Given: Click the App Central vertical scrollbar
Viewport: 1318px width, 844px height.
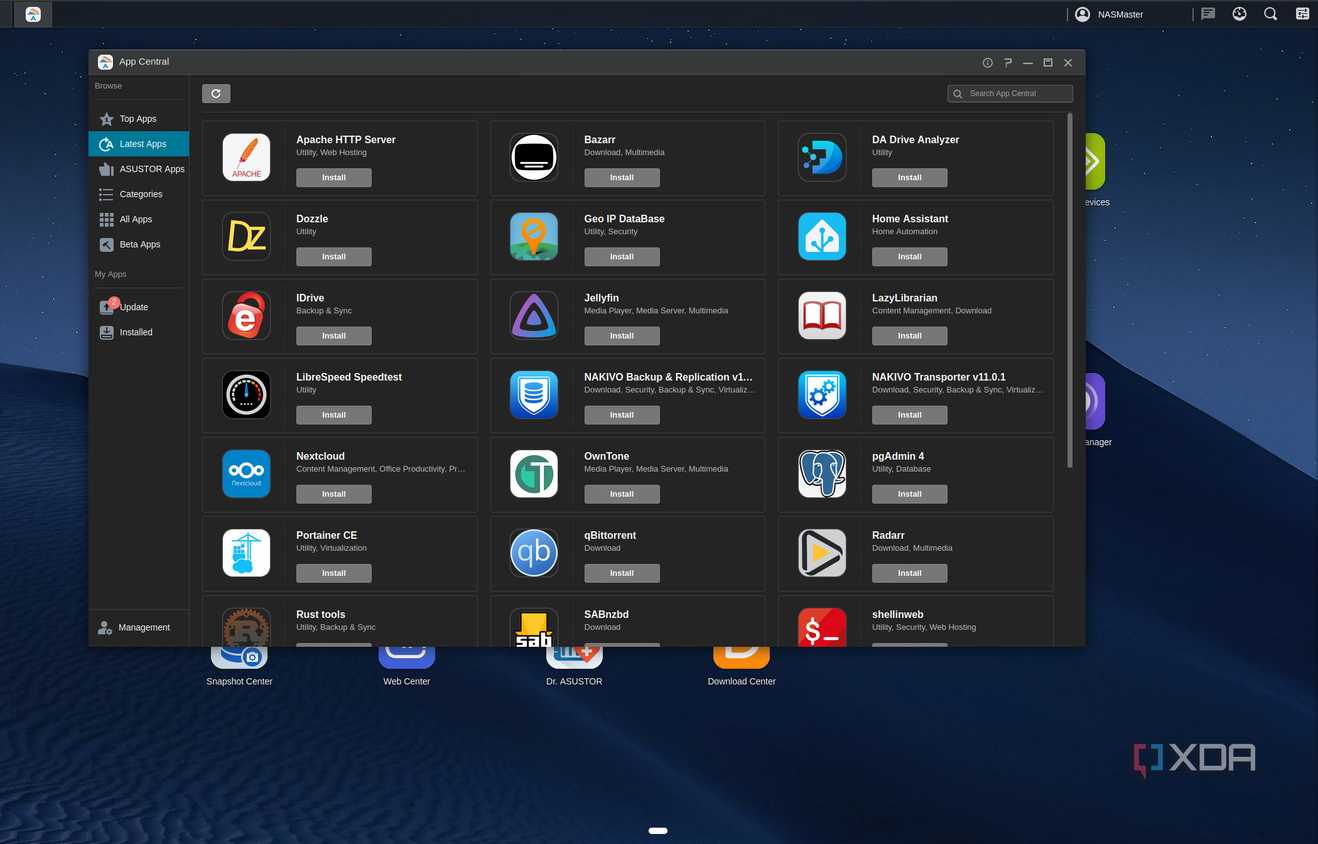Looking at the screenshot, I should [x=1070, y=290].
